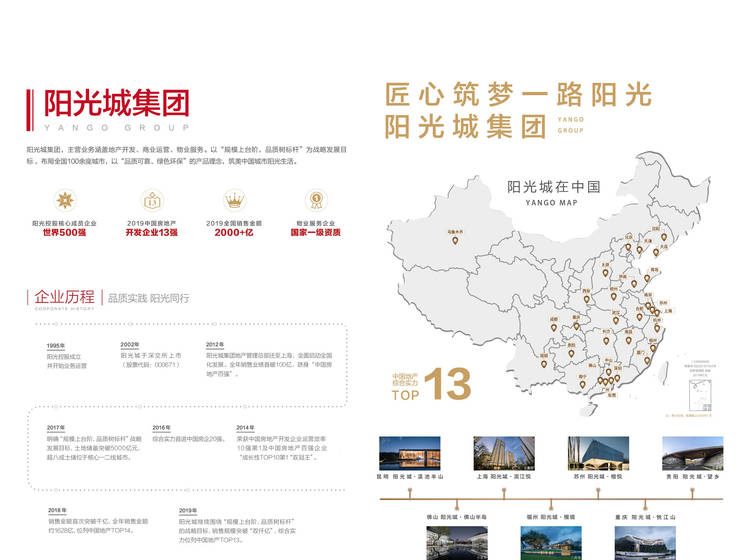Click the timeline marker below the Kunming photo
Screen dimensions: 750x560
pyautogui.click(x=410, y=493)
